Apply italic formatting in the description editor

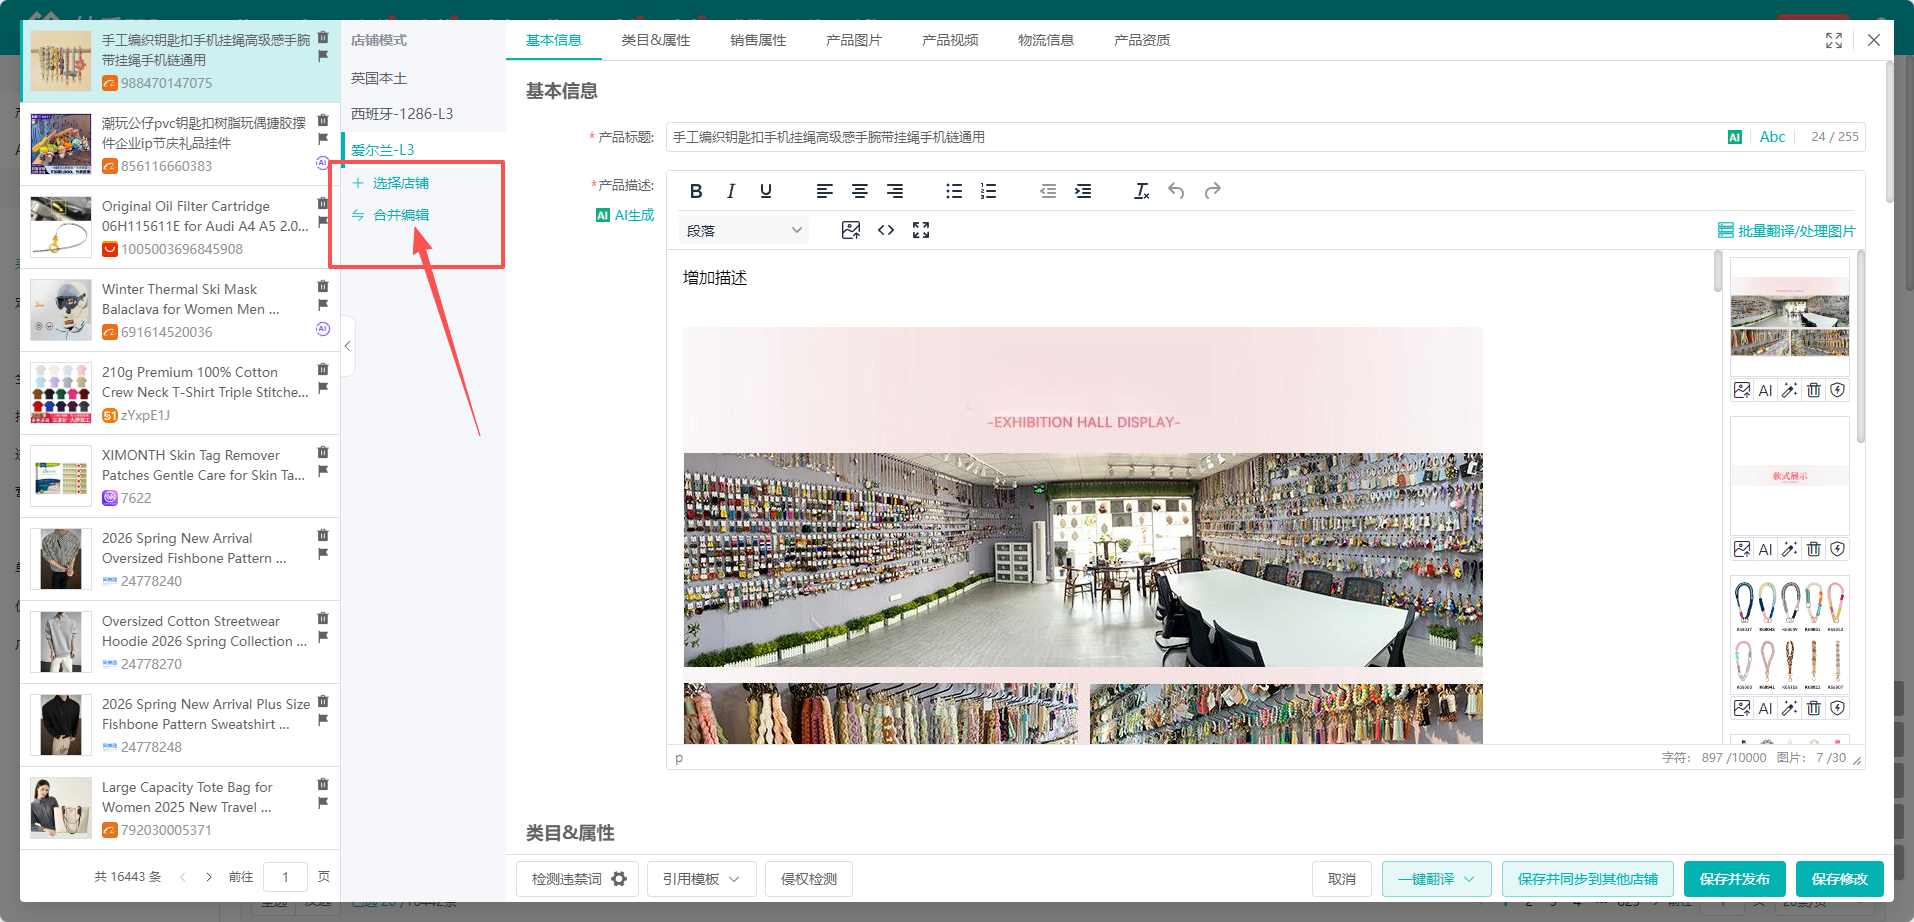731,191
